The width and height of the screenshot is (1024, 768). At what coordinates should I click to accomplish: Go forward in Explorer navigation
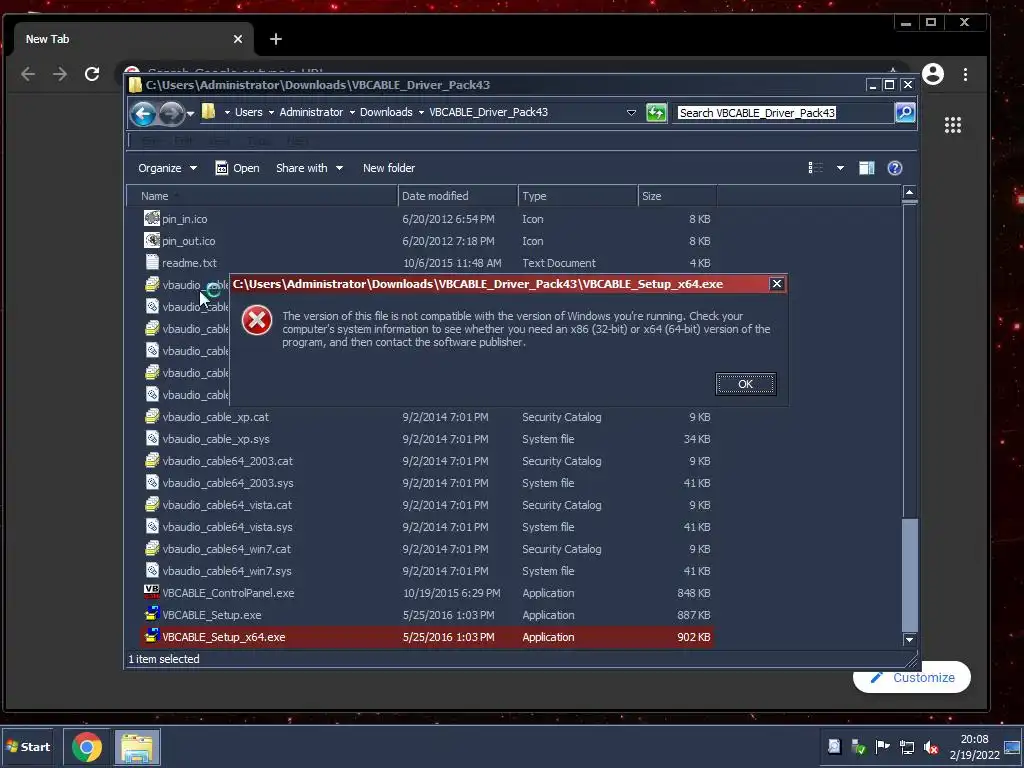pos(171,113)
